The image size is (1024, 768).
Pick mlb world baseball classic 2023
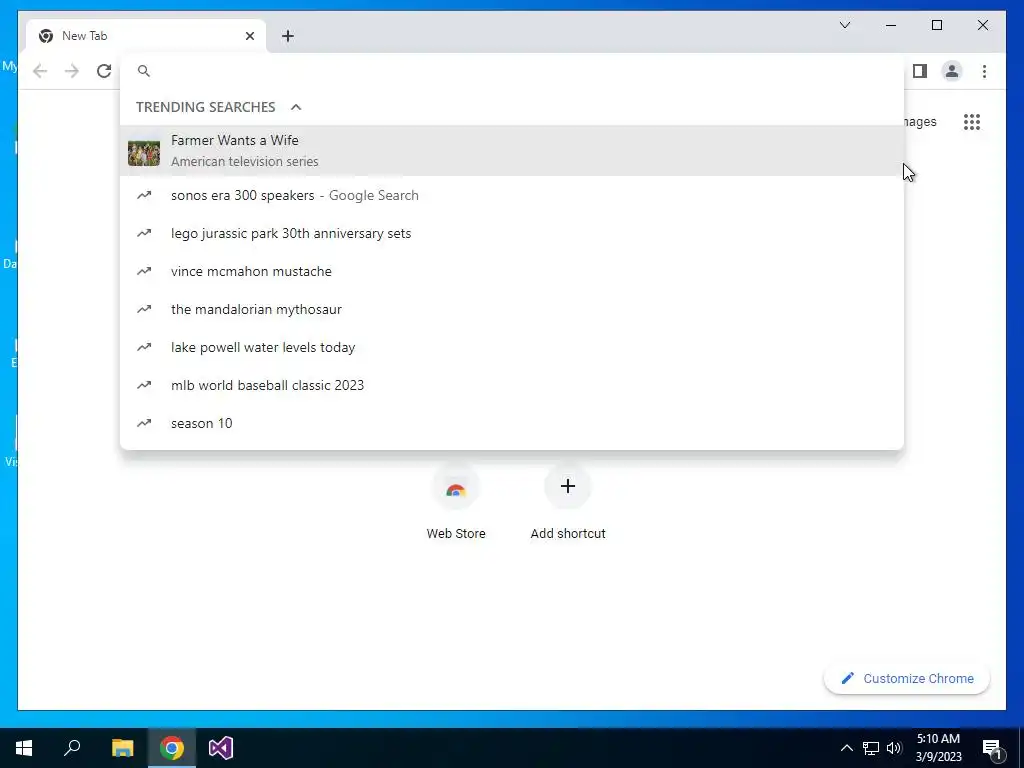512,385
